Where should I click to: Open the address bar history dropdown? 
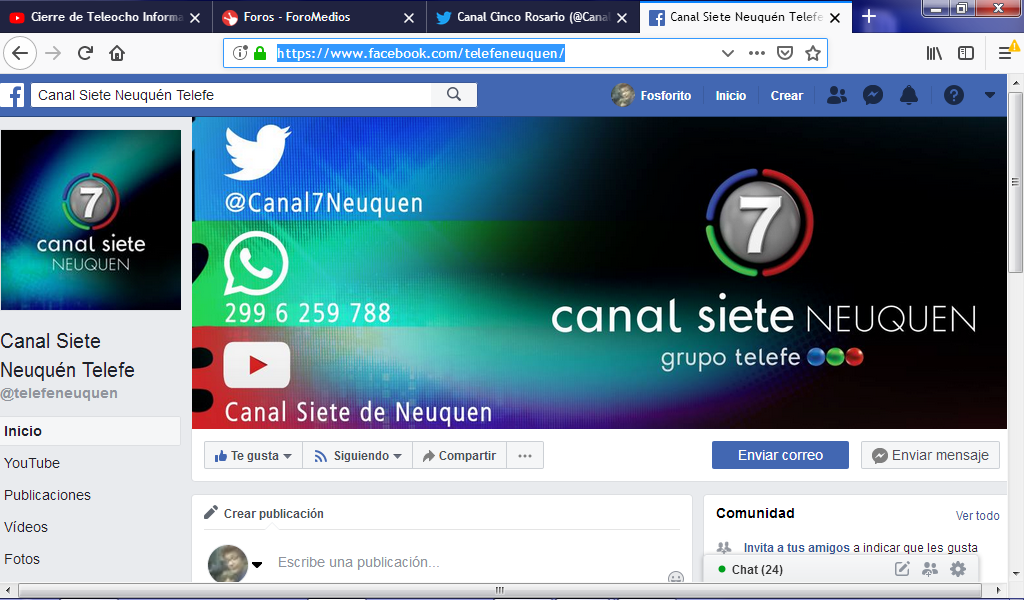pos(727,54)
